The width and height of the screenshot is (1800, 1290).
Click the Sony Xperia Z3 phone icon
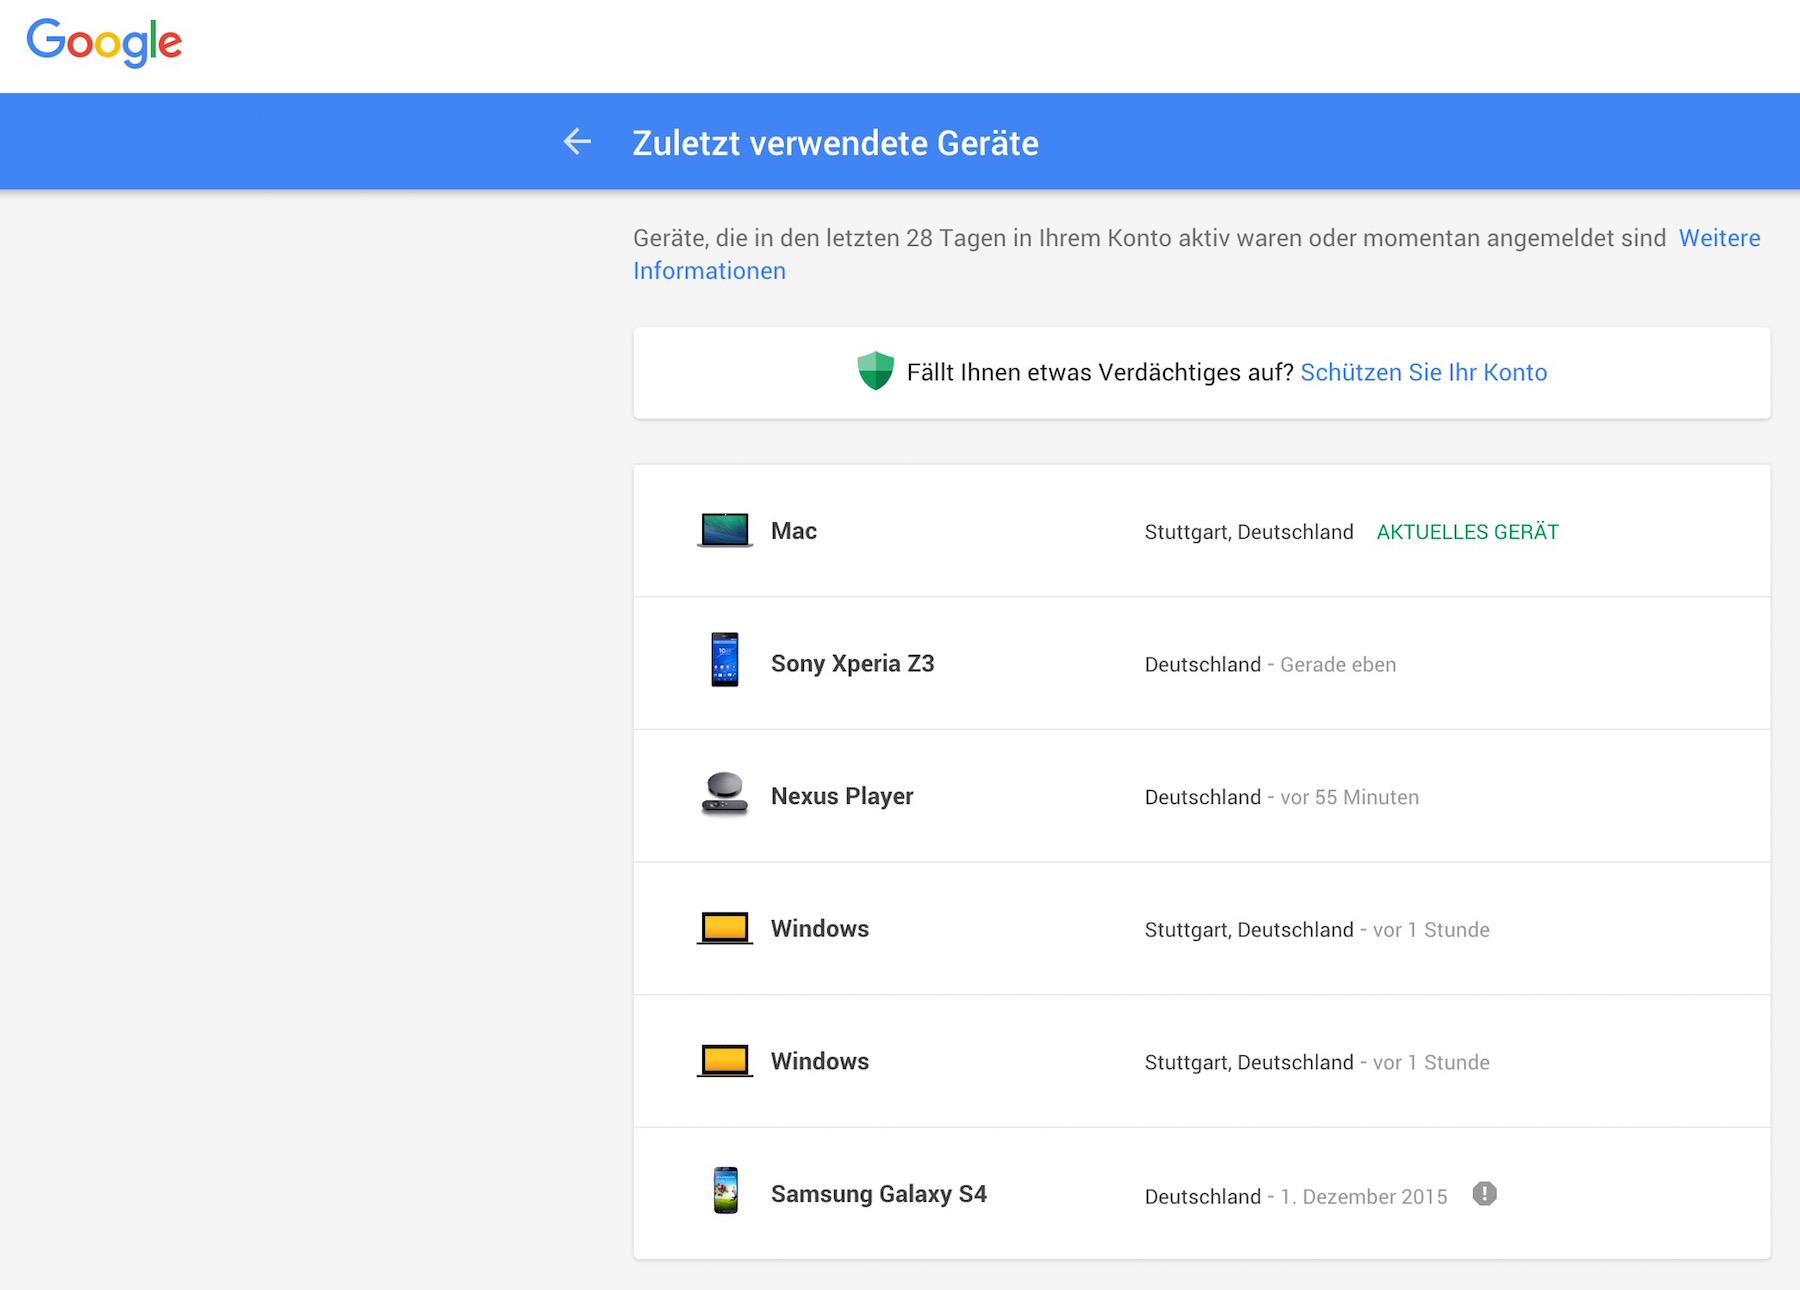pyautogui.click(x=725, y=660)
